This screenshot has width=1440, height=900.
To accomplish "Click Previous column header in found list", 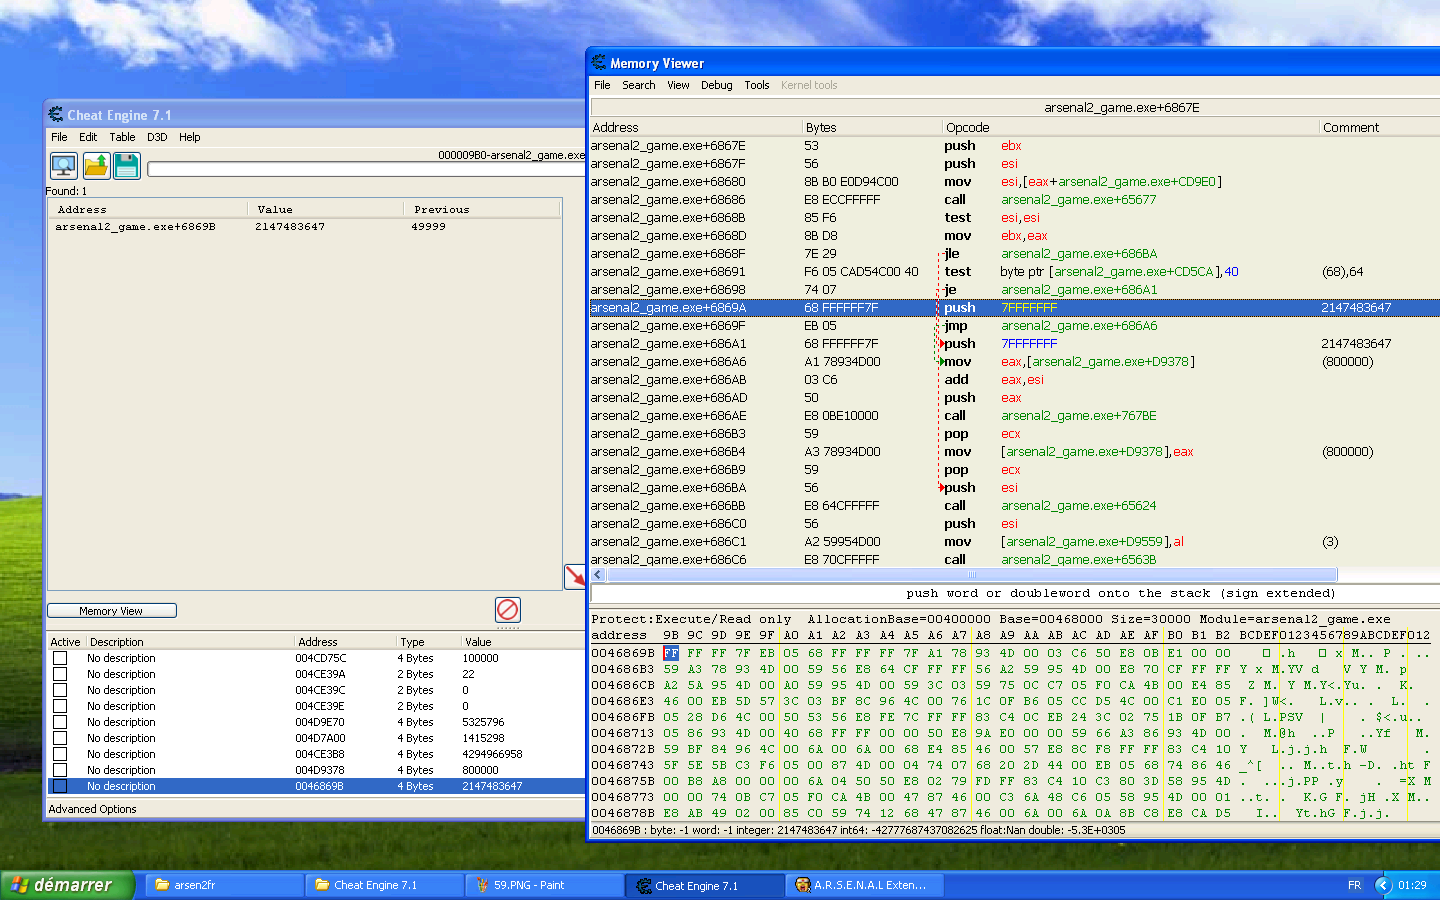I will pyautogui.click(x=481, y=209).
